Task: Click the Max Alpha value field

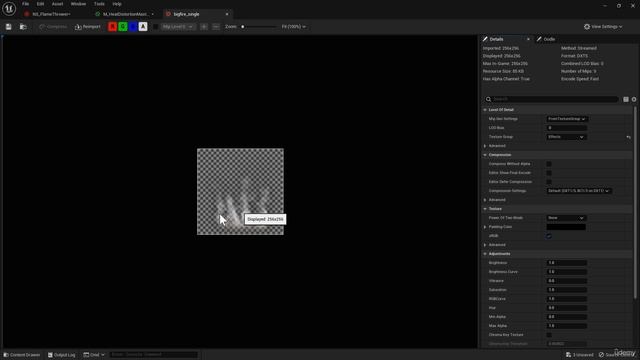Action: click(567, 325)
